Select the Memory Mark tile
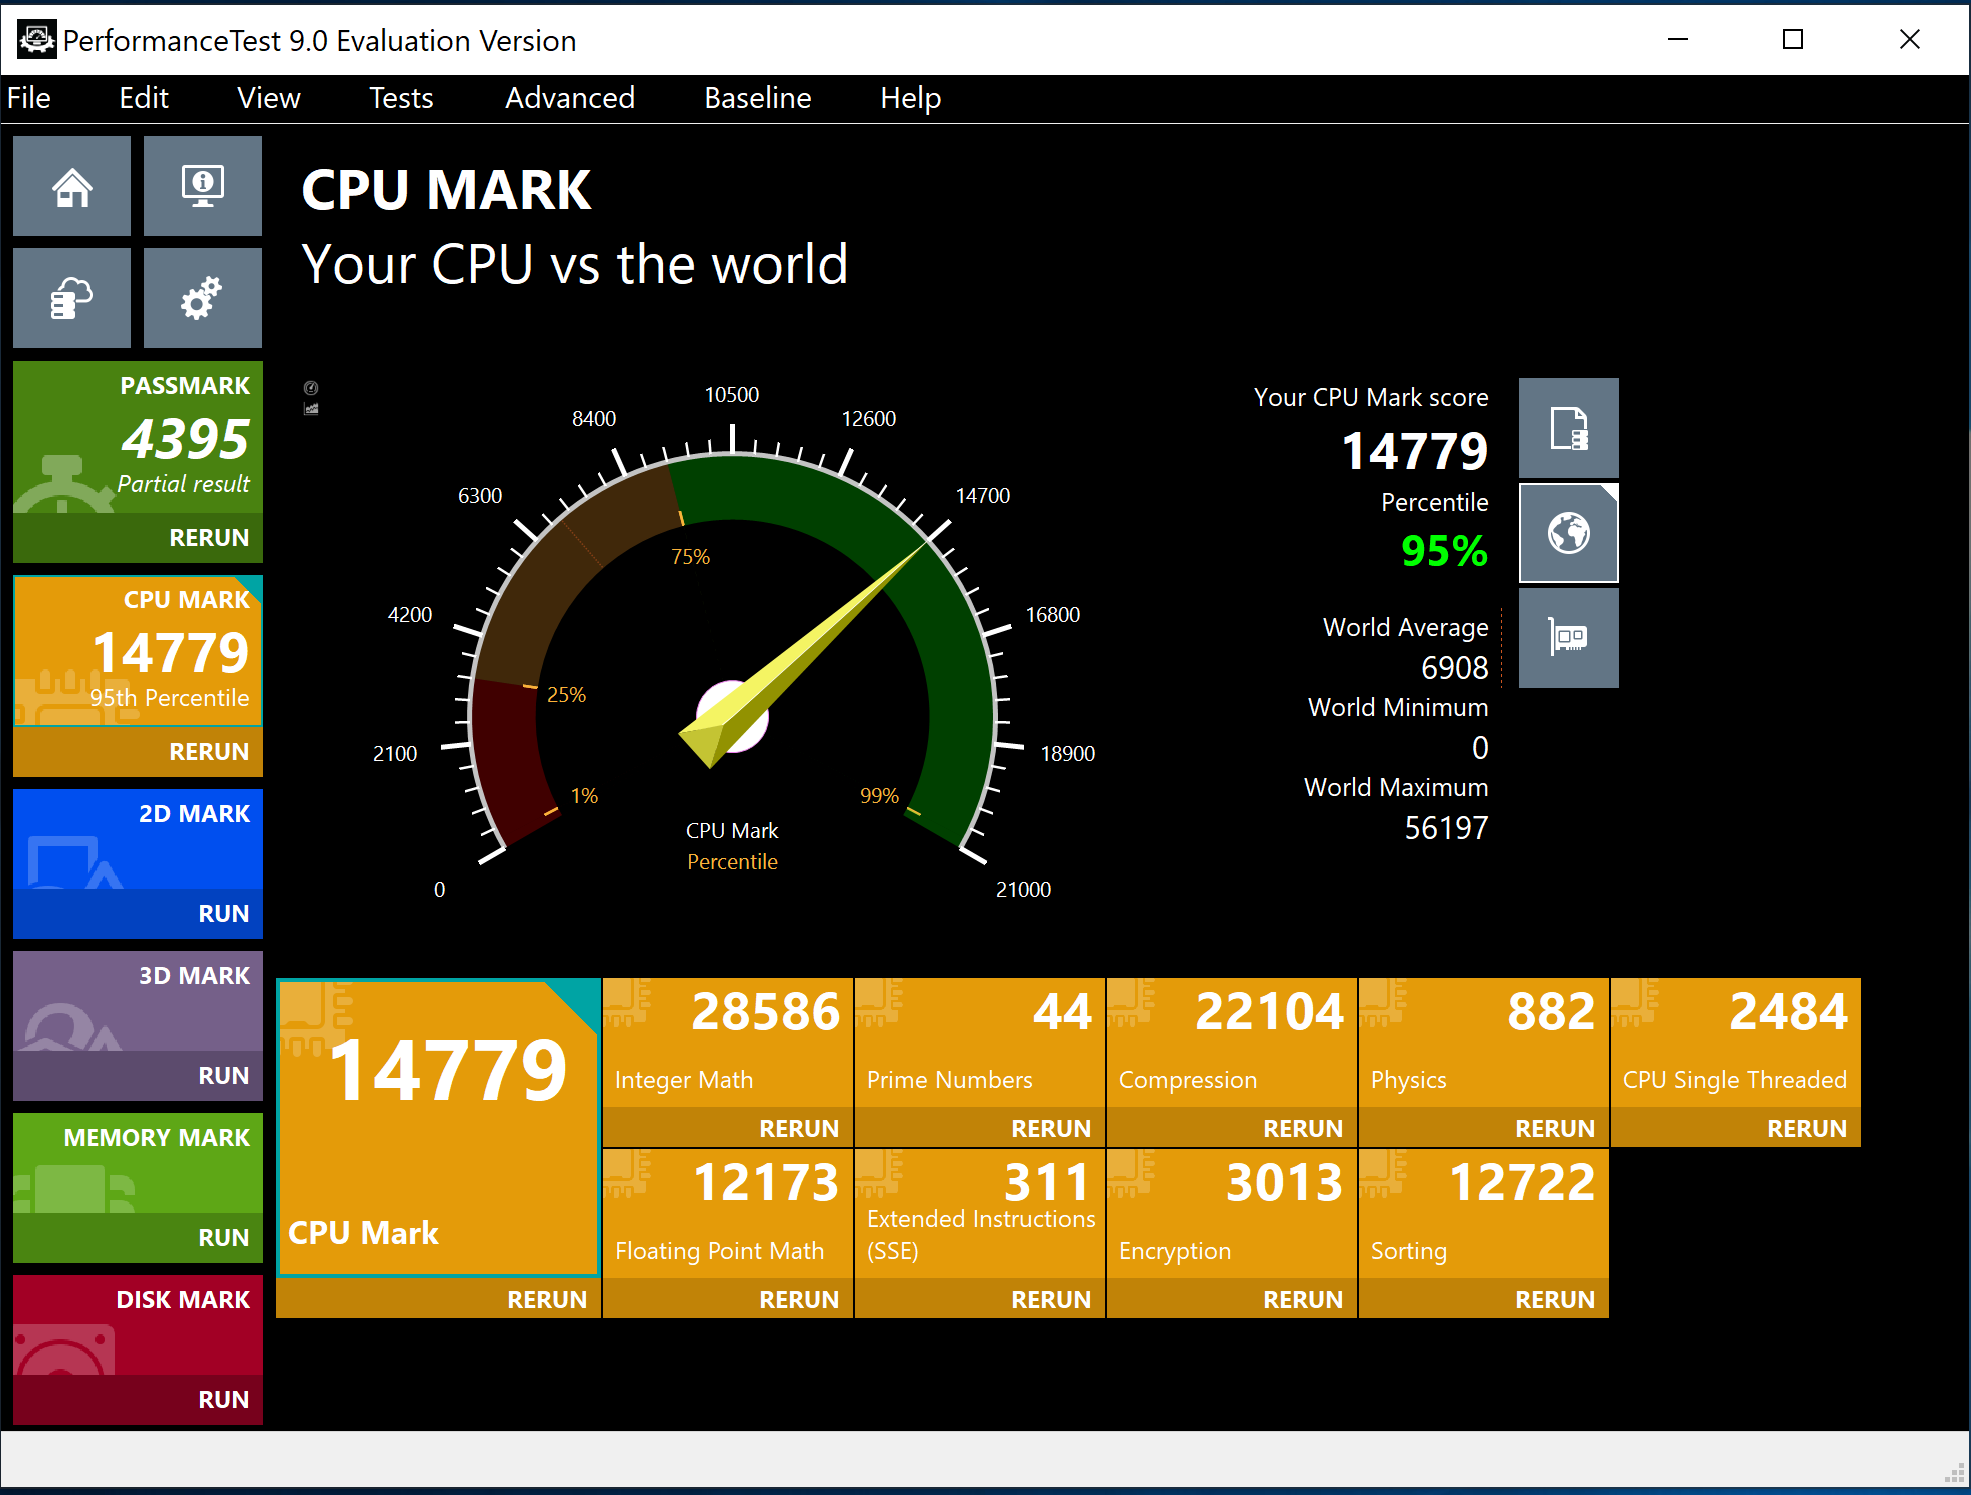Viewport: 1971px width, 1495px height. (138, 1165)
